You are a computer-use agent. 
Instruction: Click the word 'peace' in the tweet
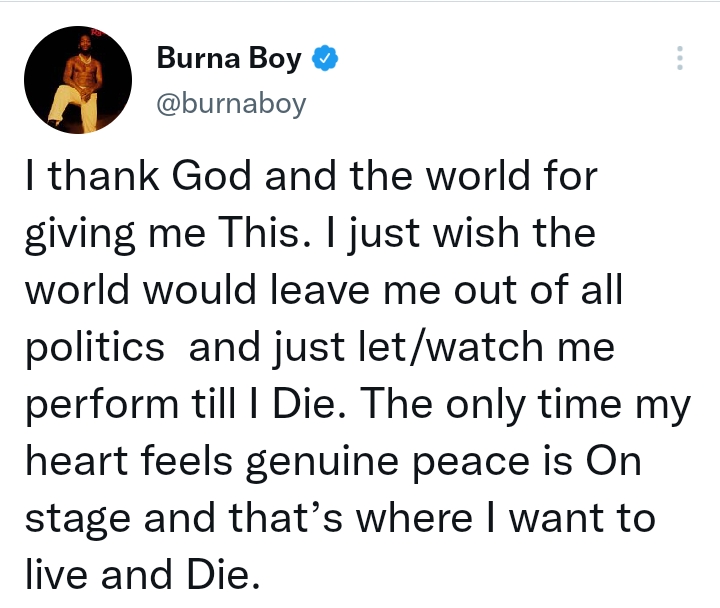tap(471, 463)
